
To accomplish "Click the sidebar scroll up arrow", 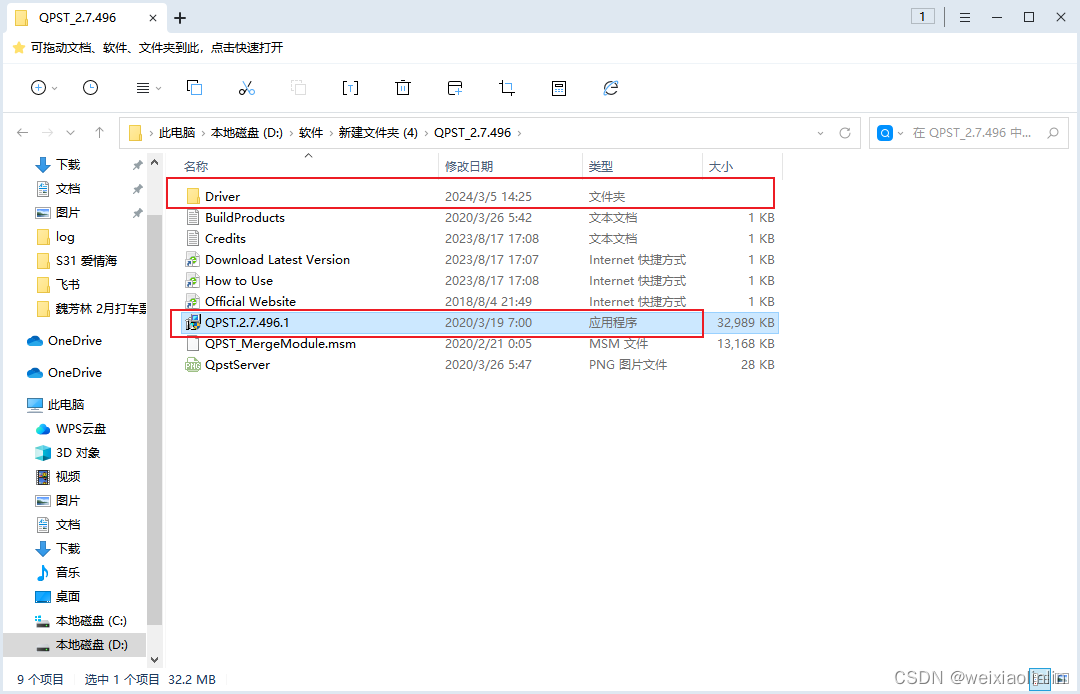I will pos(154,163).
